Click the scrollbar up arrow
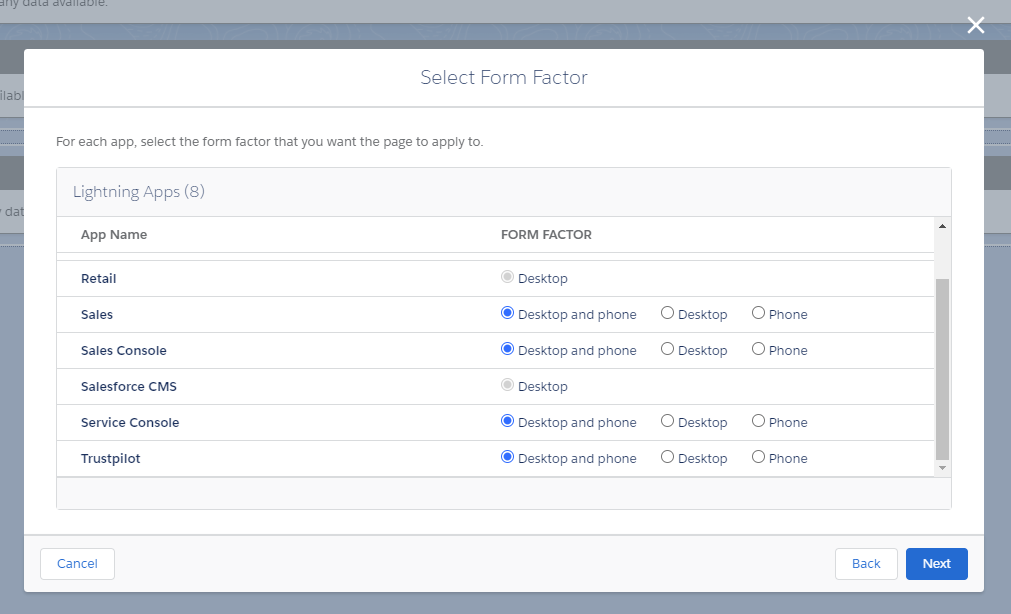 click(941, 226)
